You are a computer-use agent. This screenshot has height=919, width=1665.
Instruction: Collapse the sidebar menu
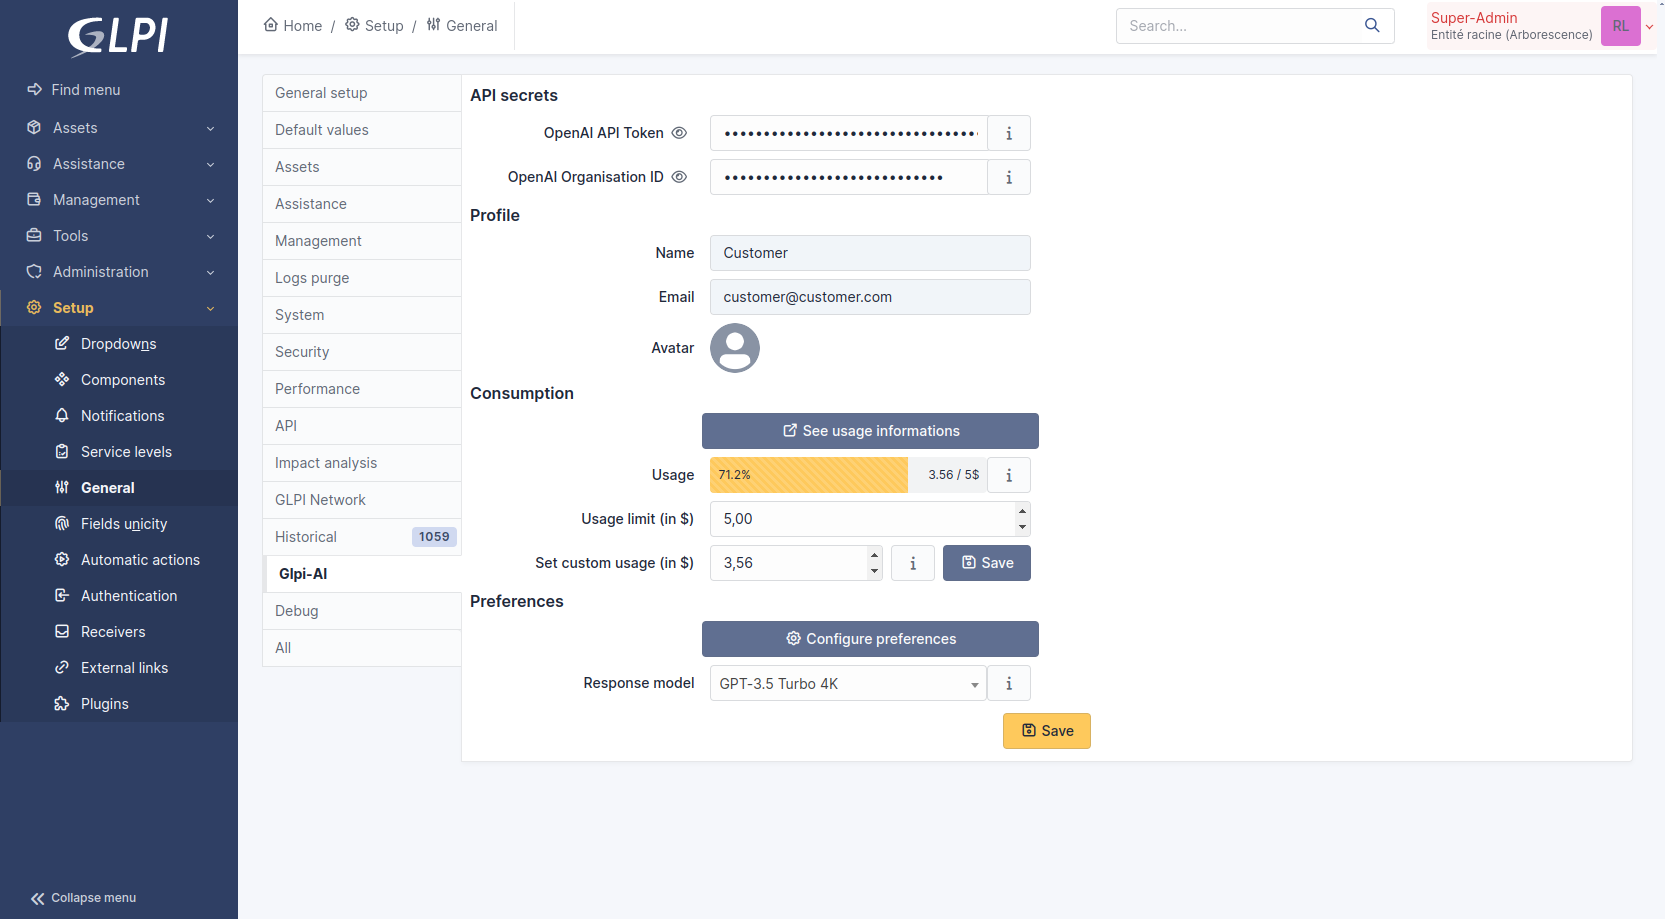pyautogui.click(x=84, y=898)
